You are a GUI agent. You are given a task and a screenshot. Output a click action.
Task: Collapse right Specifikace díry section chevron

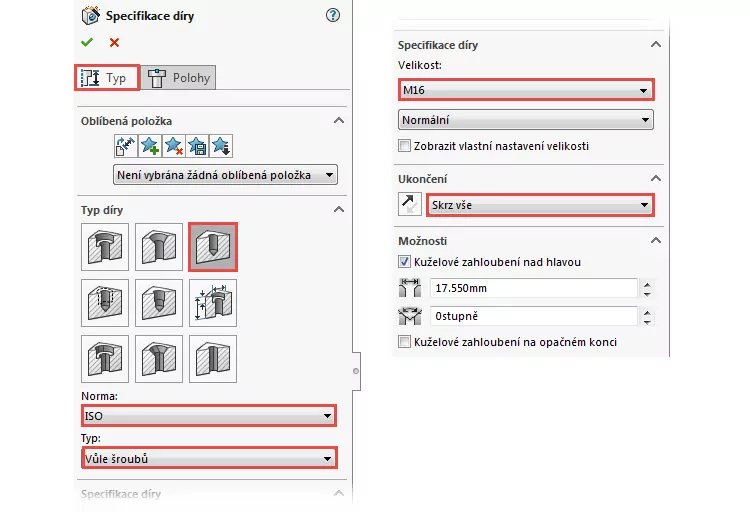pos(656,45)
